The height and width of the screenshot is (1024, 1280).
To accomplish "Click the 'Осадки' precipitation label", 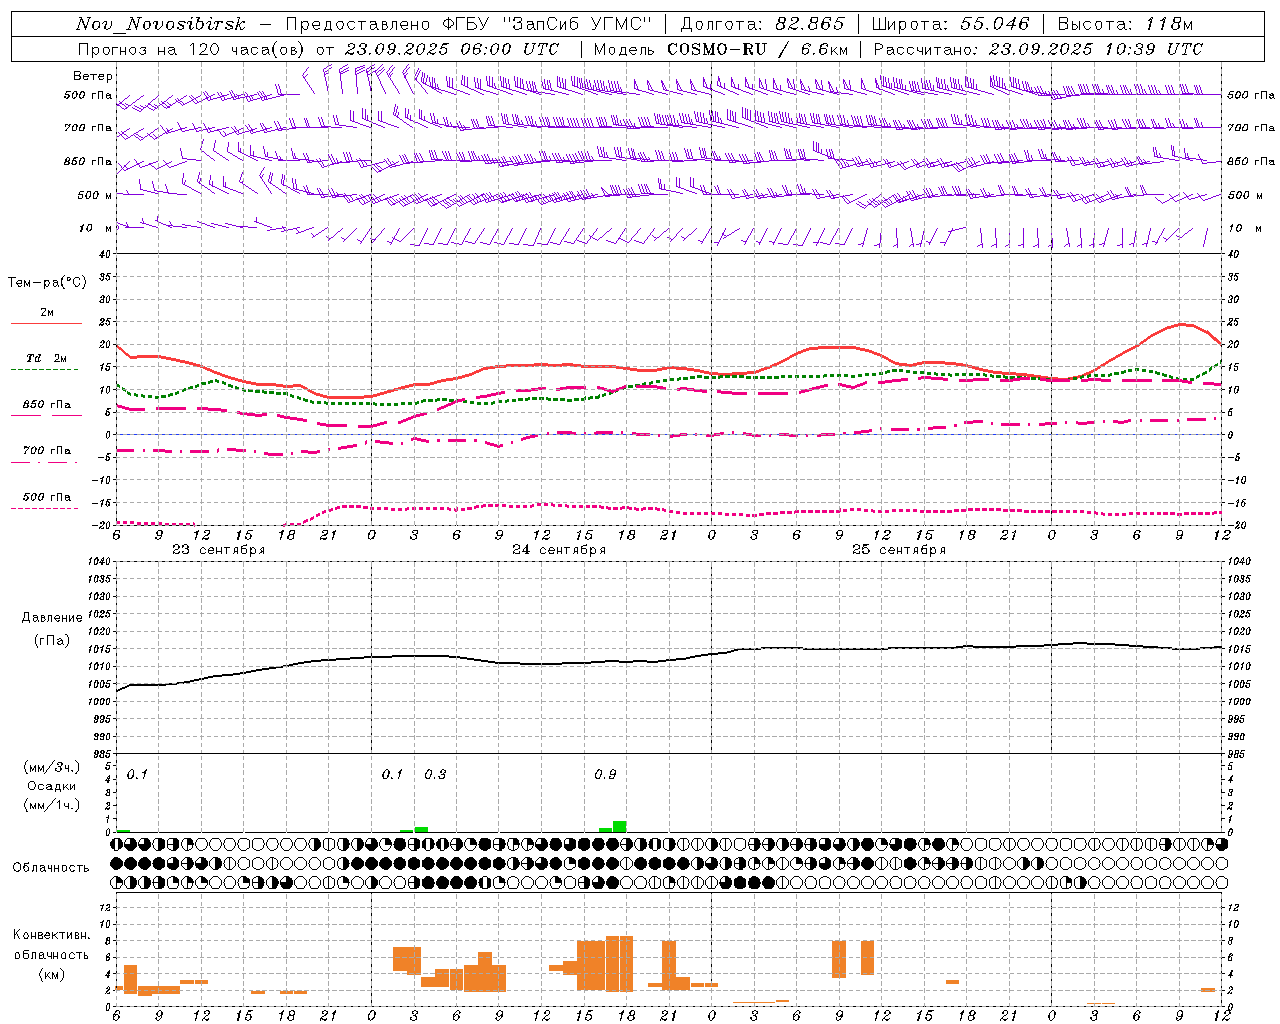I will click(52, 786).
